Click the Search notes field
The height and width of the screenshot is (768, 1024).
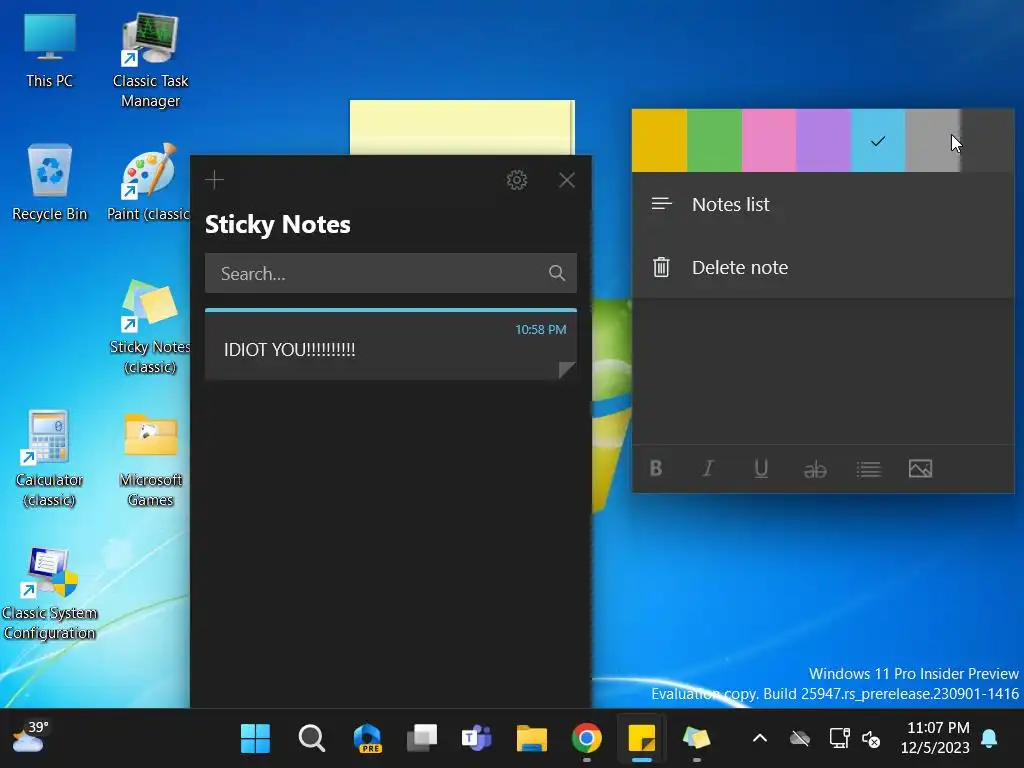[391, 273]
